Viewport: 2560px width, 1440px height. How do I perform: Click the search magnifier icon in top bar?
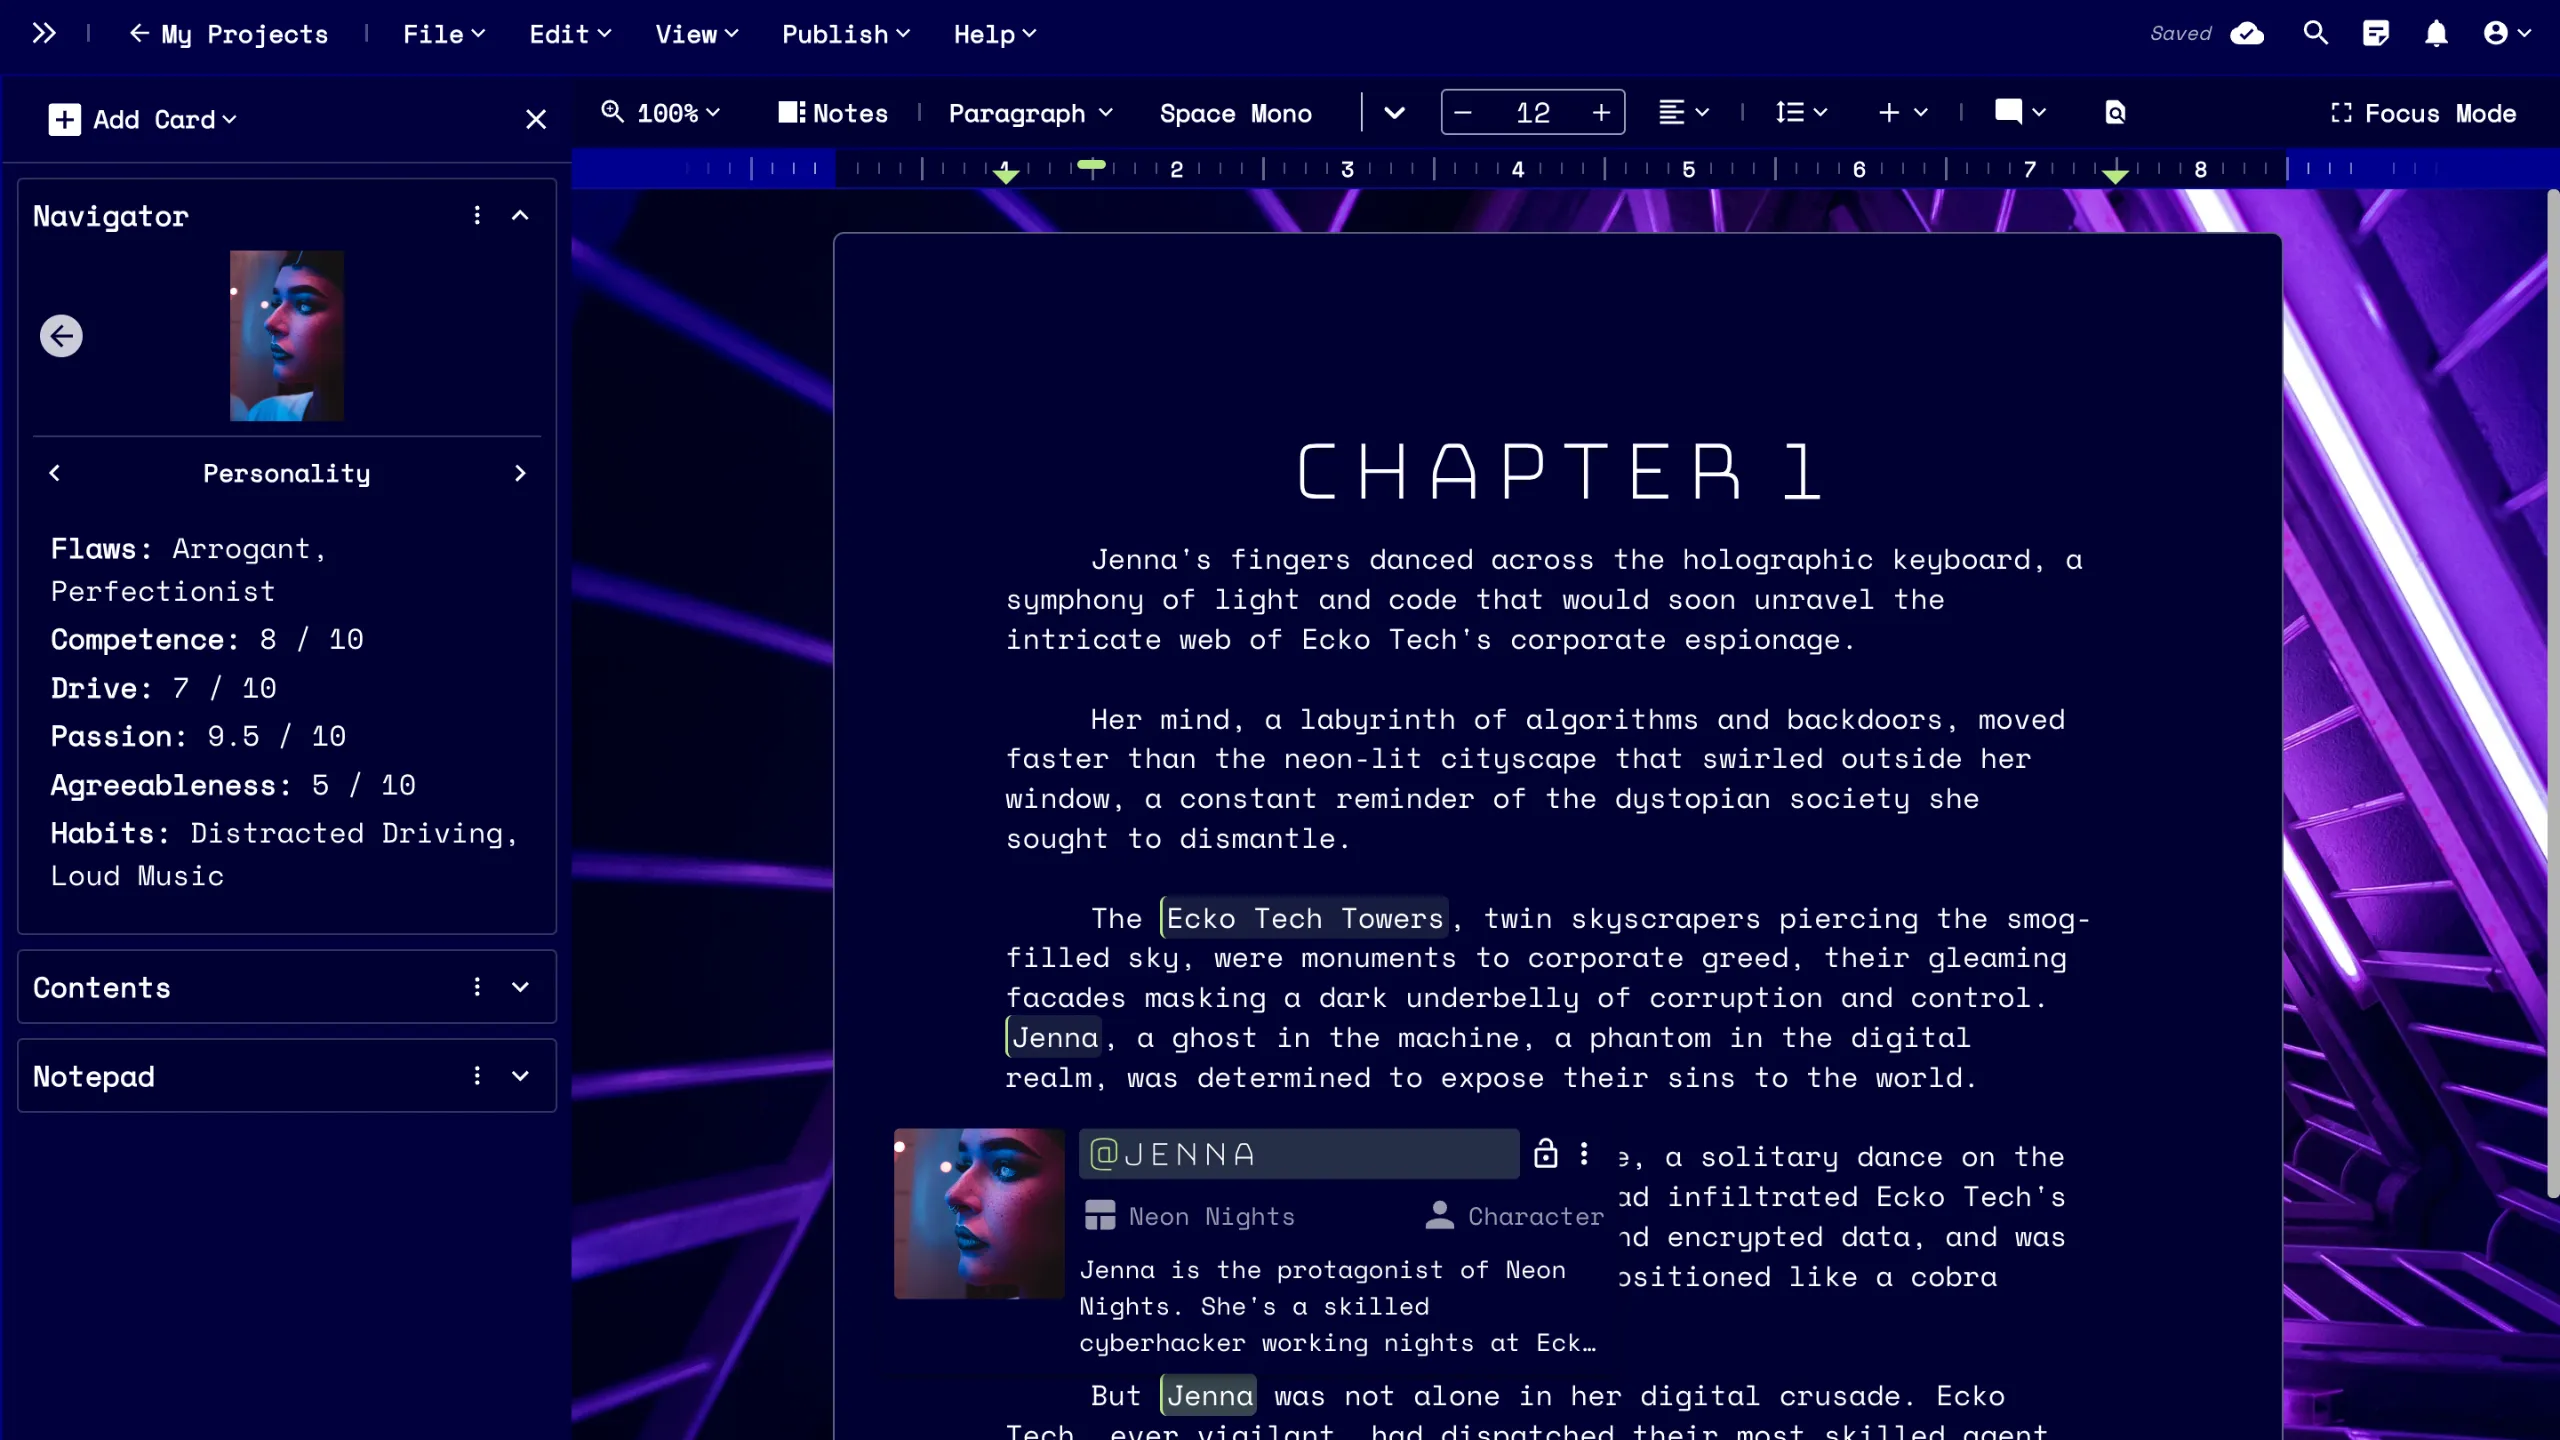tap(2315, 33)
